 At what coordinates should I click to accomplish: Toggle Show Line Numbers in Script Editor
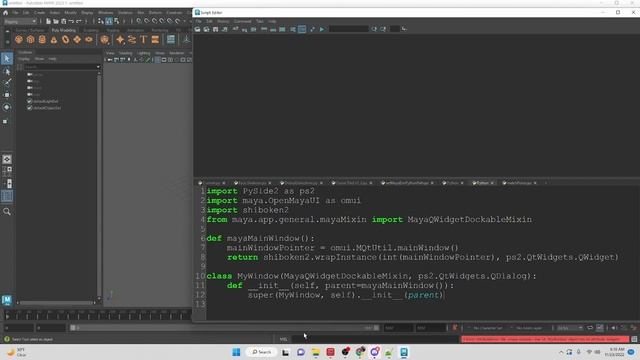pyautogui.click(x=302, y=29)
